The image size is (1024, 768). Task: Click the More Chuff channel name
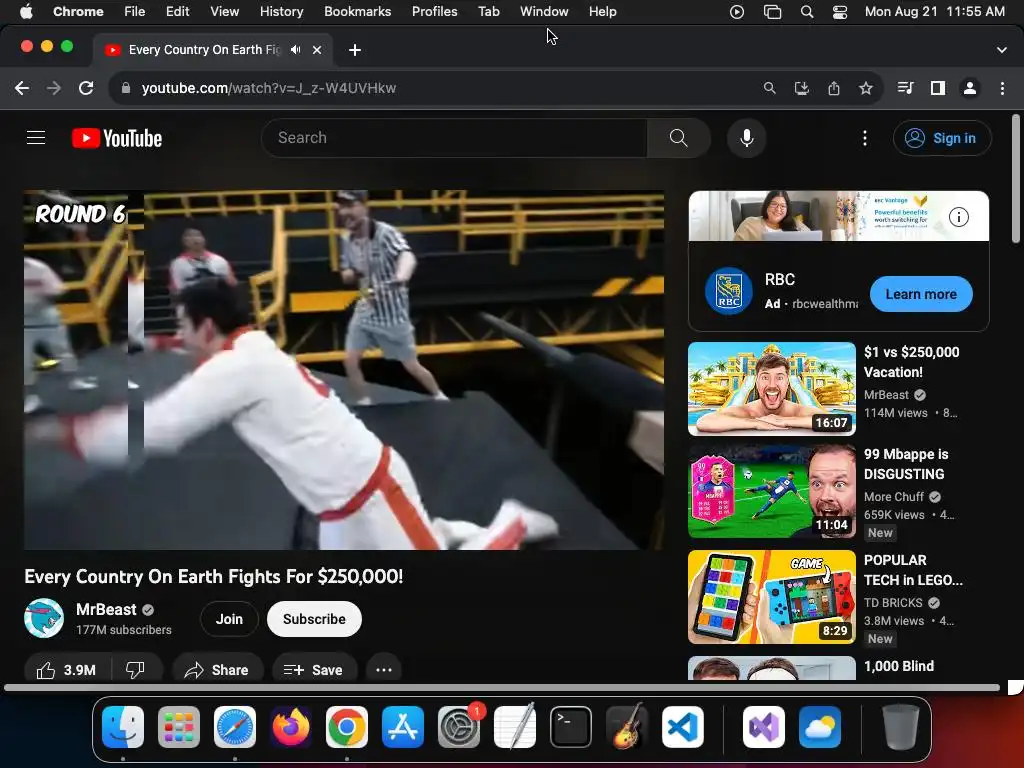click(x=893, y=497)
